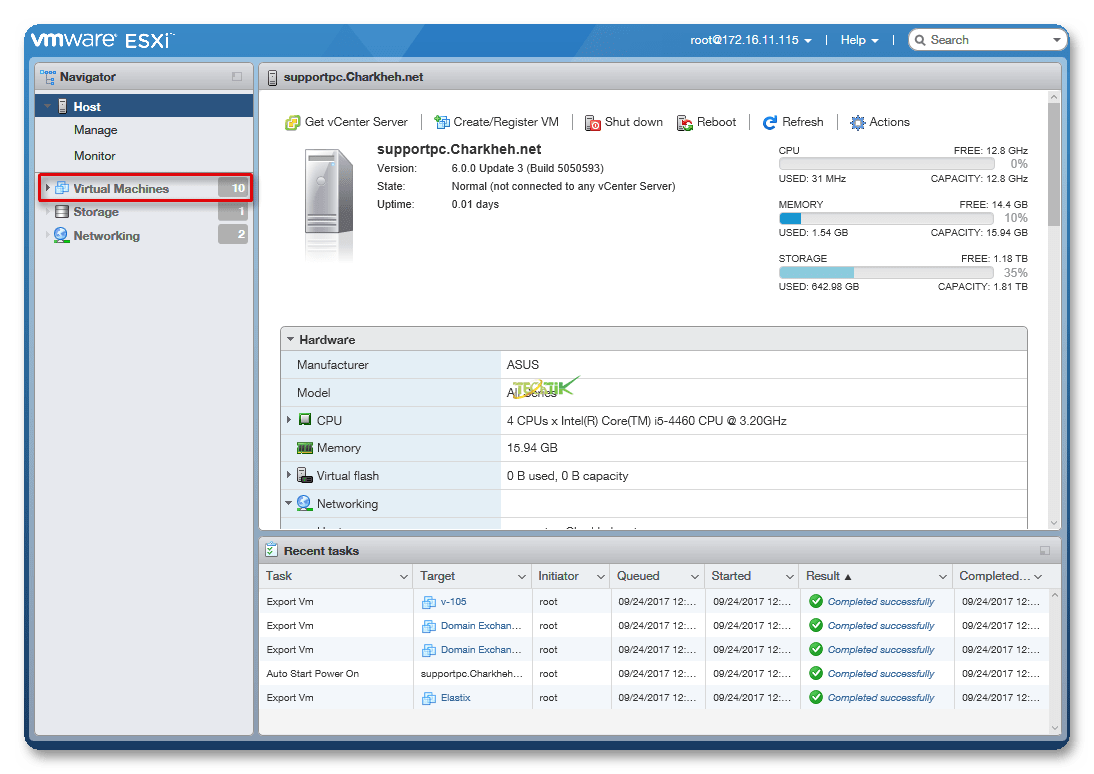Click the Shut down icon
This screenshot has height=774, width=1094.
[592, 123]
